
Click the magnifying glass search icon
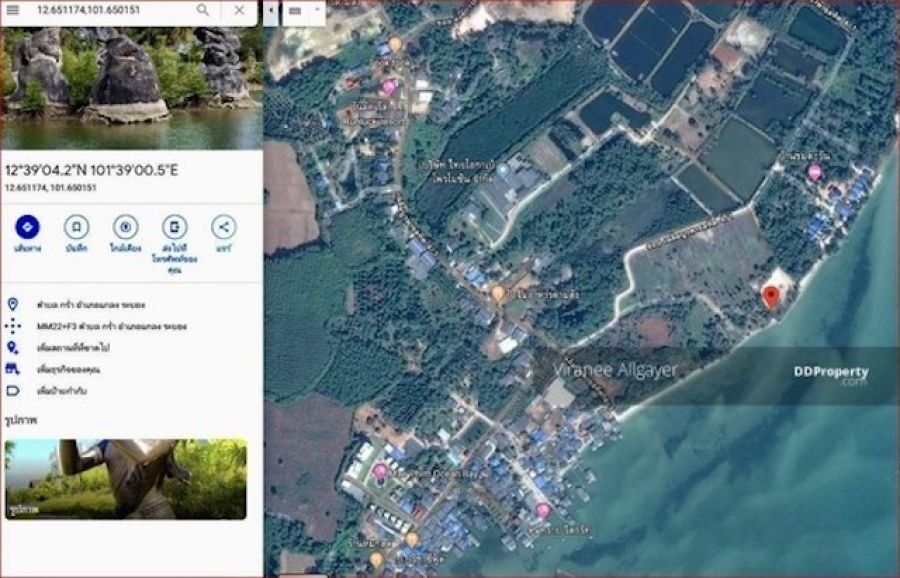coord(203,10)
